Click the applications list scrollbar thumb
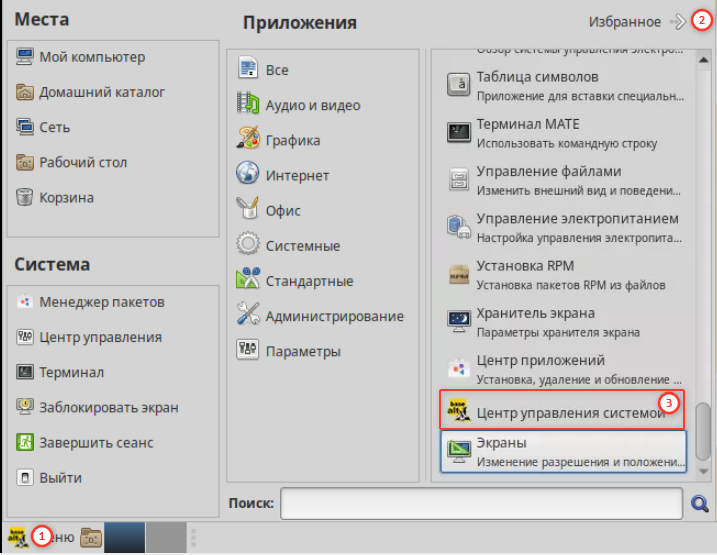717x555 pixels. (x=703, y=431)
